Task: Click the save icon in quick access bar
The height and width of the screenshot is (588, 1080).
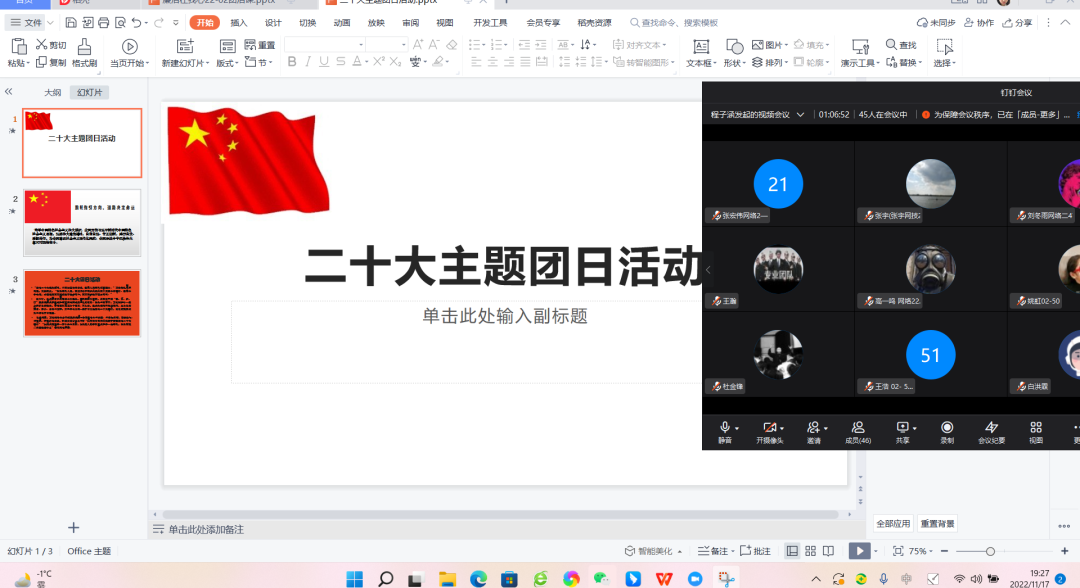Action: pyautogui.click(x=71, y=22)
